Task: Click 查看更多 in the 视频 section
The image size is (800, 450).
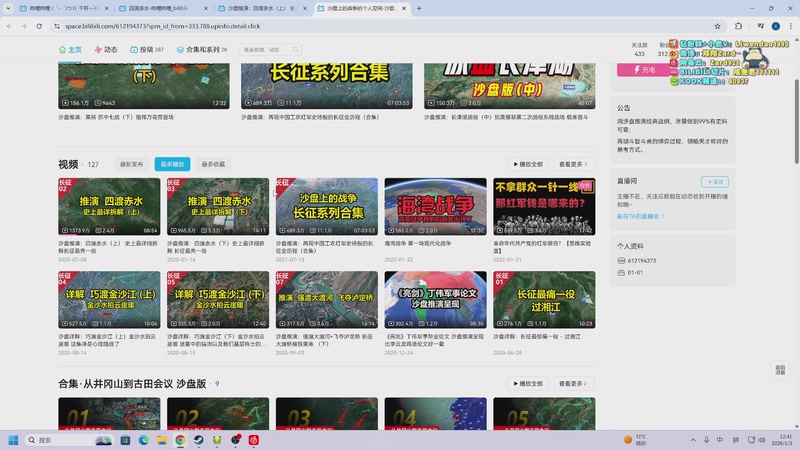Action: click(573, 164)
